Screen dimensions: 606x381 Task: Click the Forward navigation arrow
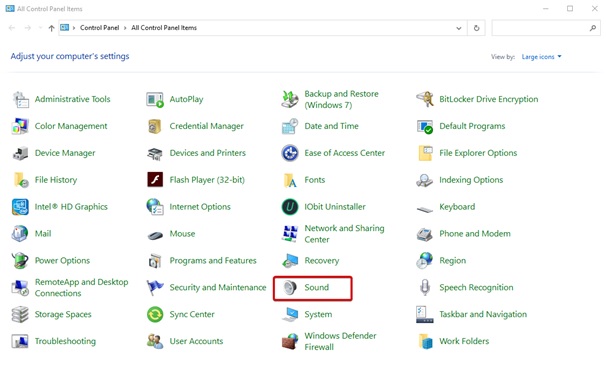click(x=27, y=28)
